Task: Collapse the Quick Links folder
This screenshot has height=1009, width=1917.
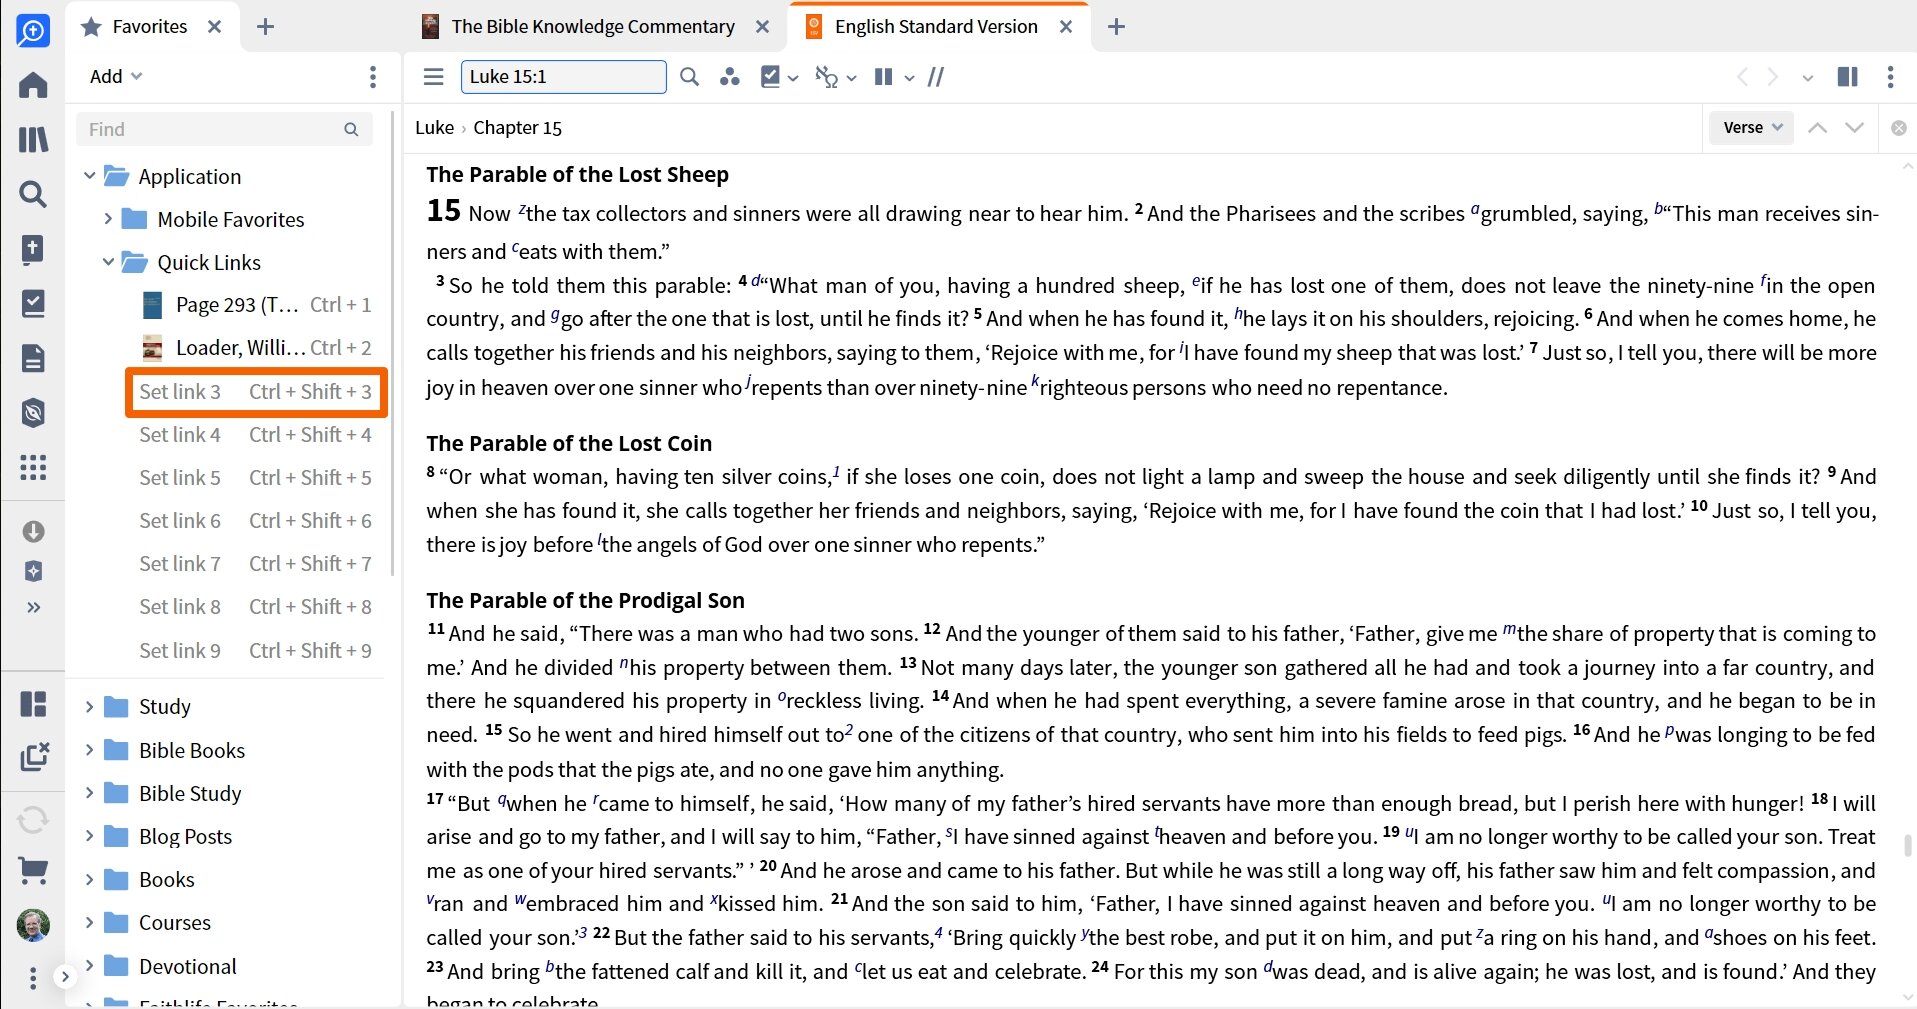Action: [x=108, y=262]
